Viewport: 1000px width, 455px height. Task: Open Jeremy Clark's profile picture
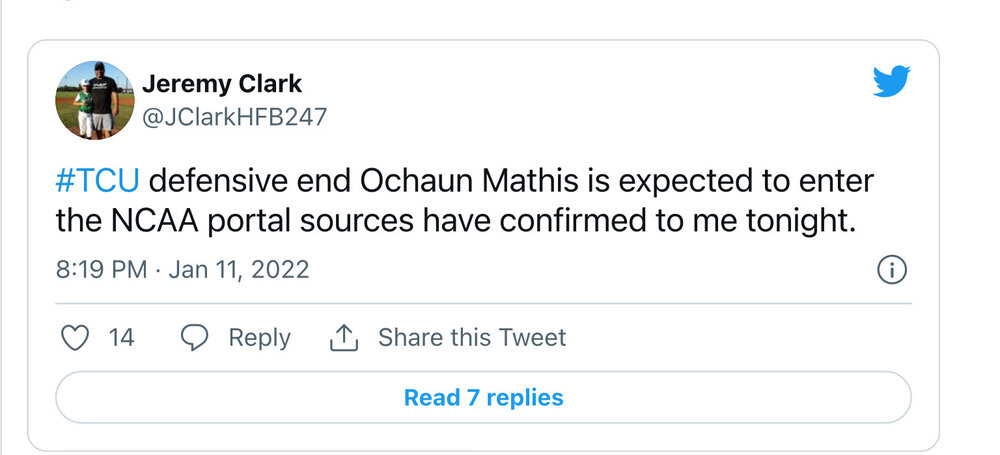click(x=95, y=100)
